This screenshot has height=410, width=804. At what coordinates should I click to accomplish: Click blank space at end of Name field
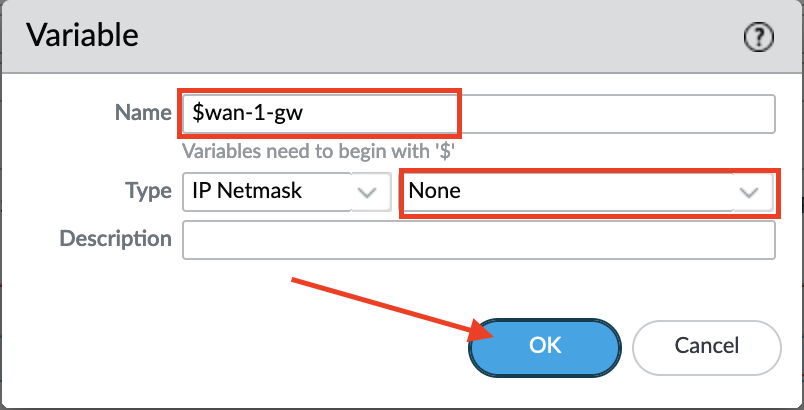click(620, 113)
